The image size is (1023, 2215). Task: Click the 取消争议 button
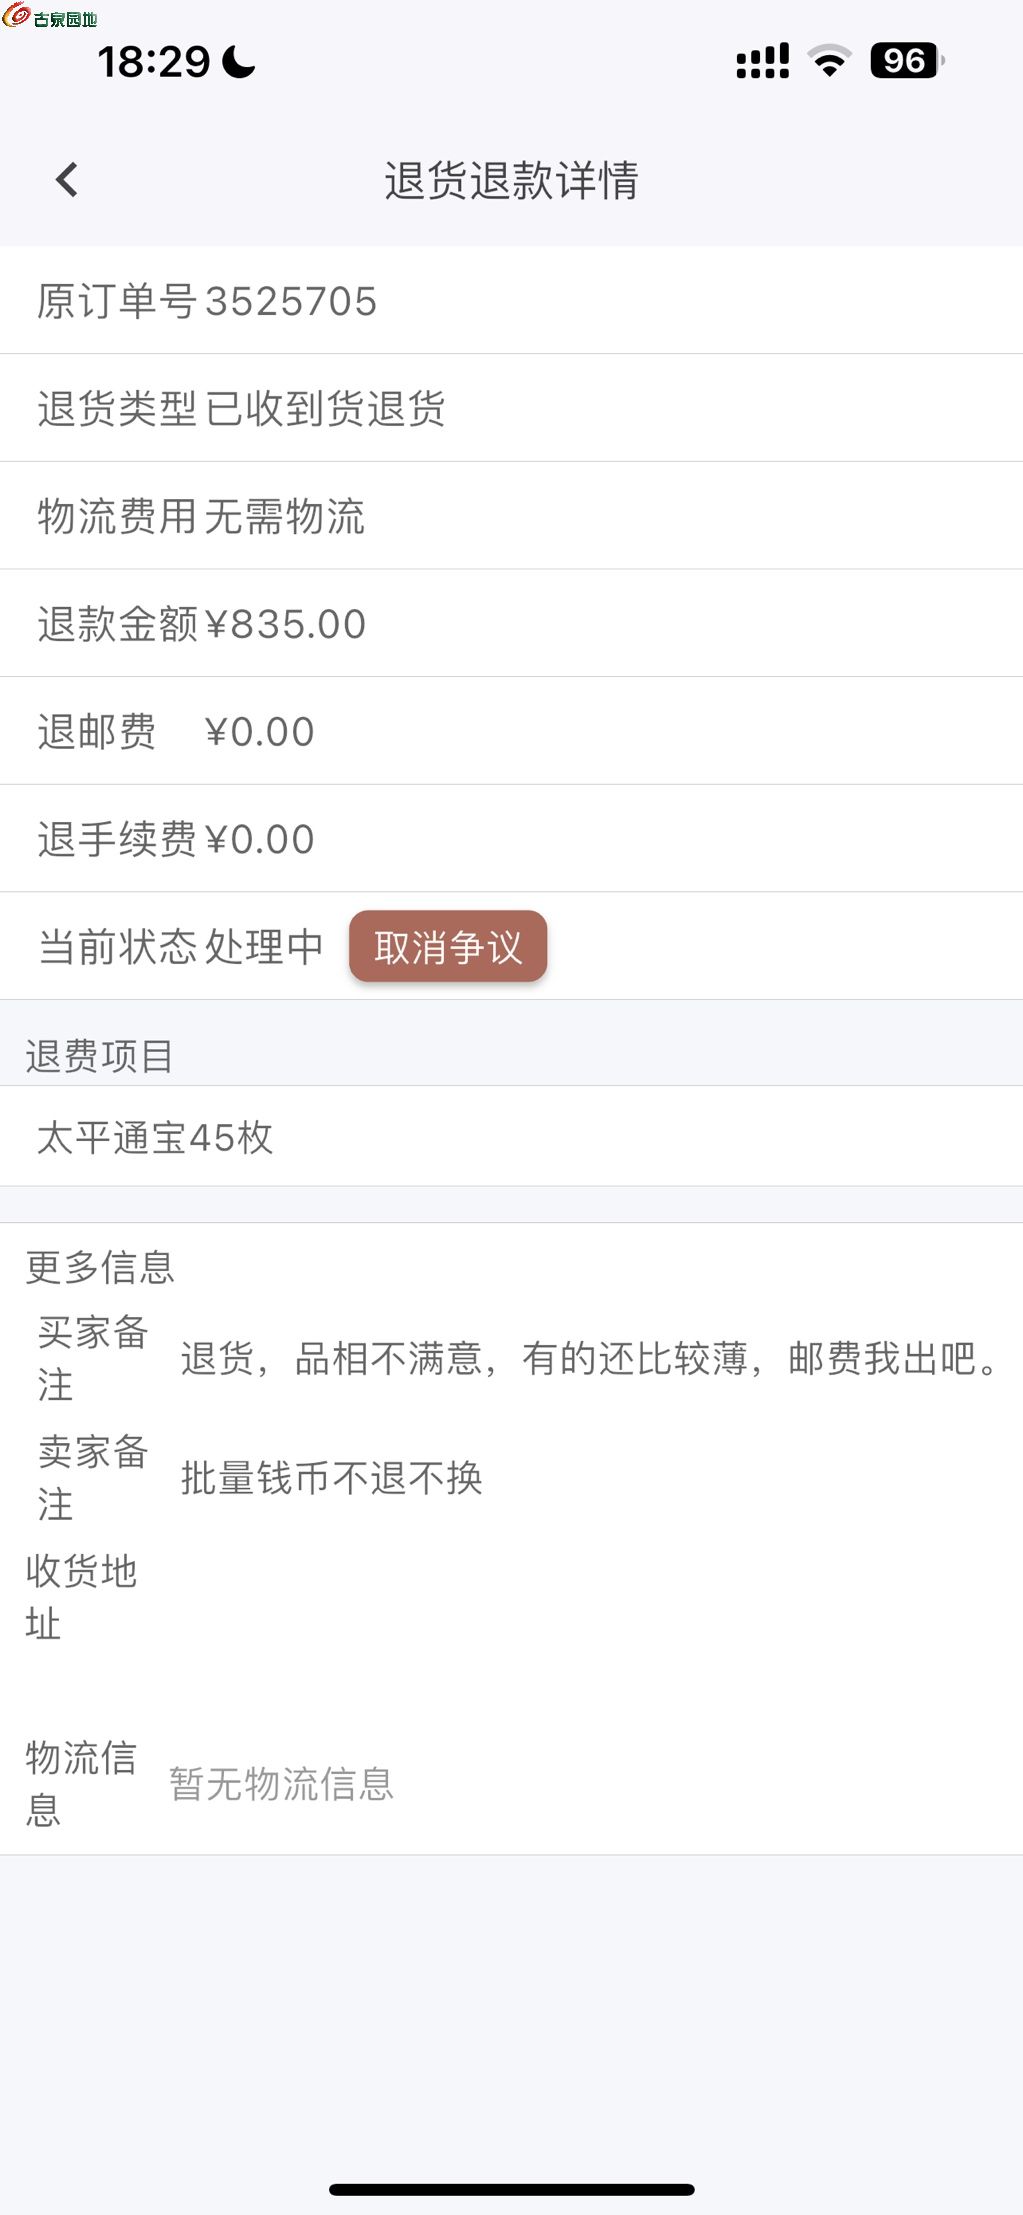click(448, 946)
